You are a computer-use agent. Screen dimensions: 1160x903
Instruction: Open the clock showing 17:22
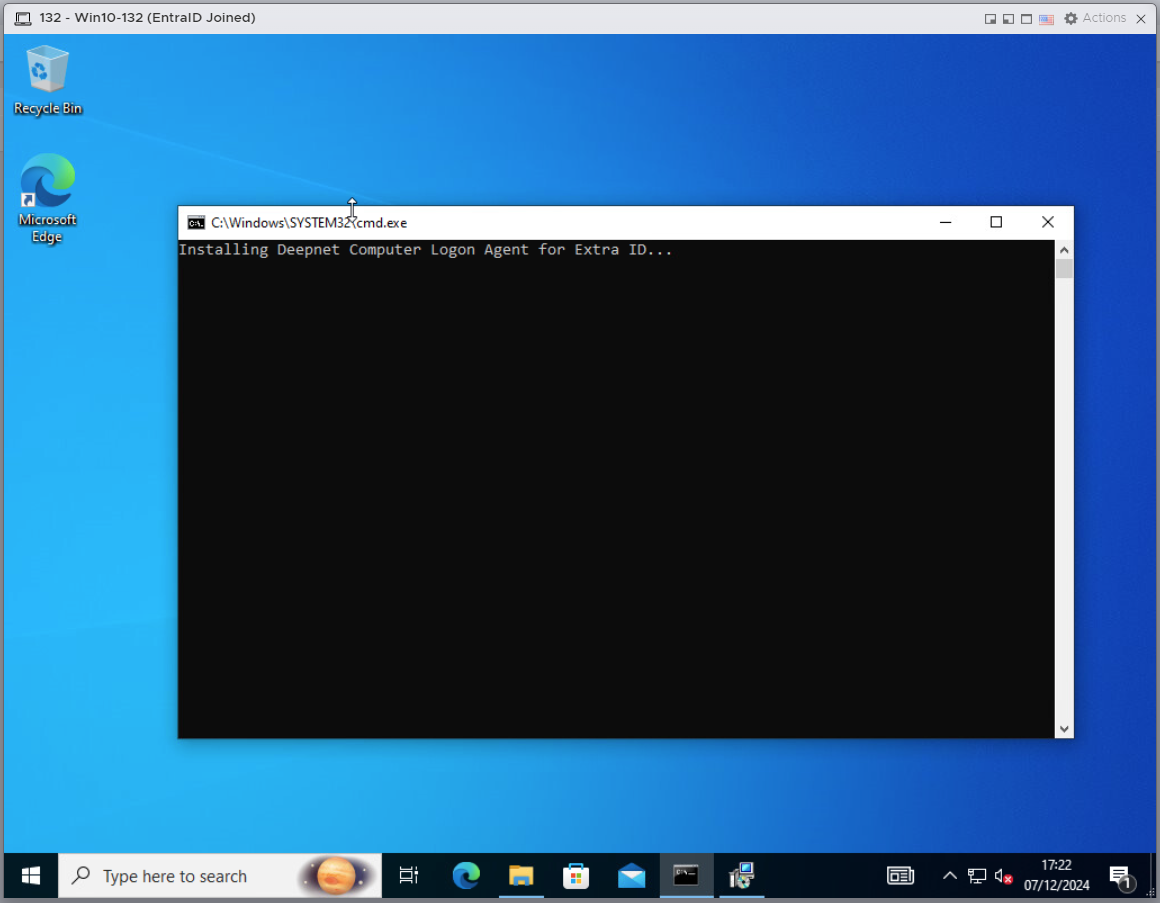[1055, 876]
